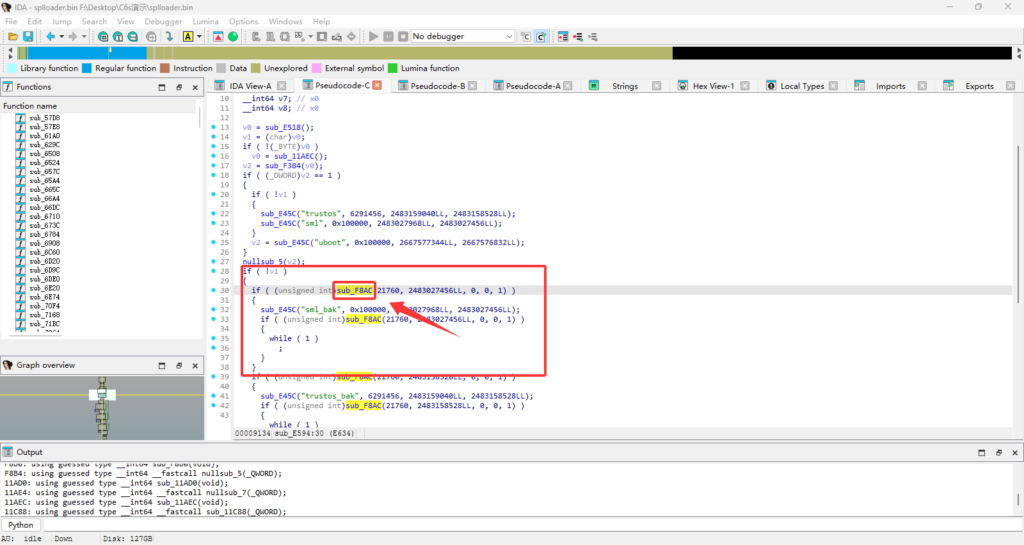Jump back with the blue left arrow
The width and height of the screenshot is (1024, 545).
[50, 37]
